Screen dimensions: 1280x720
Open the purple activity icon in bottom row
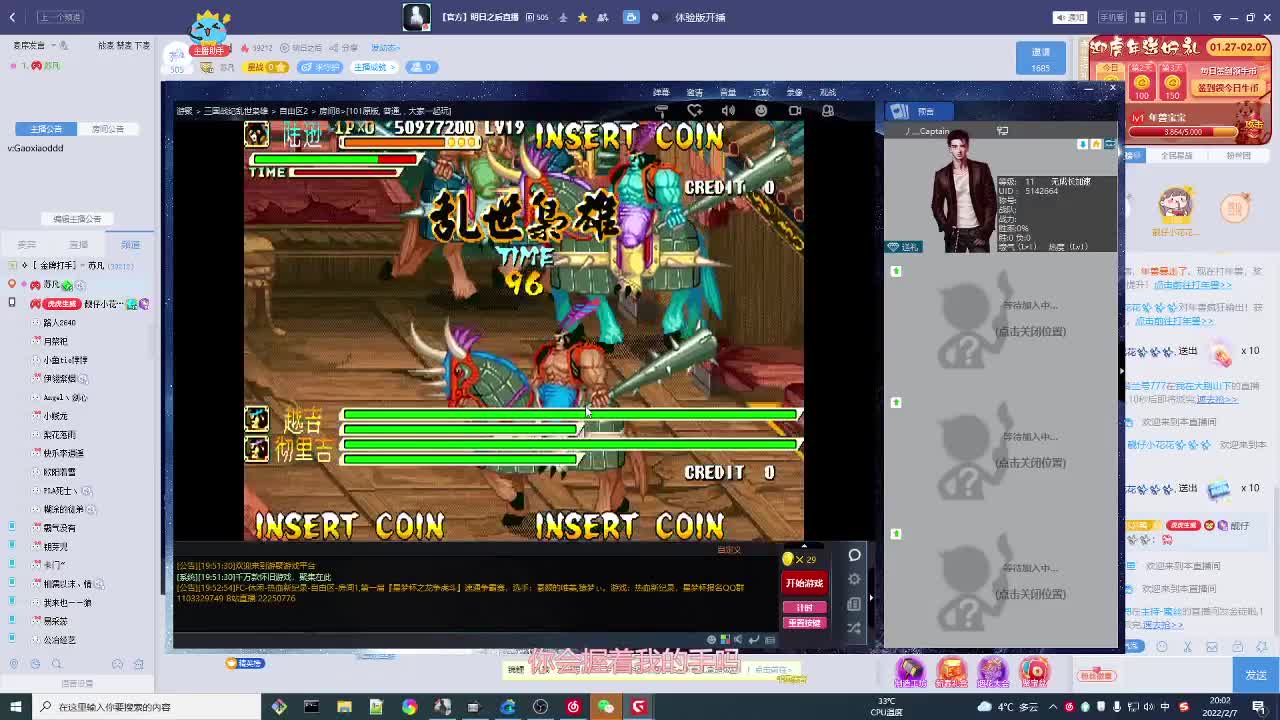(992, 671)
